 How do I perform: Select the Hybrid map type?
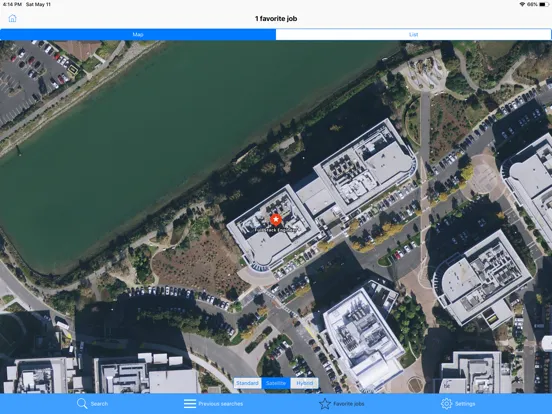coord(305,383)
